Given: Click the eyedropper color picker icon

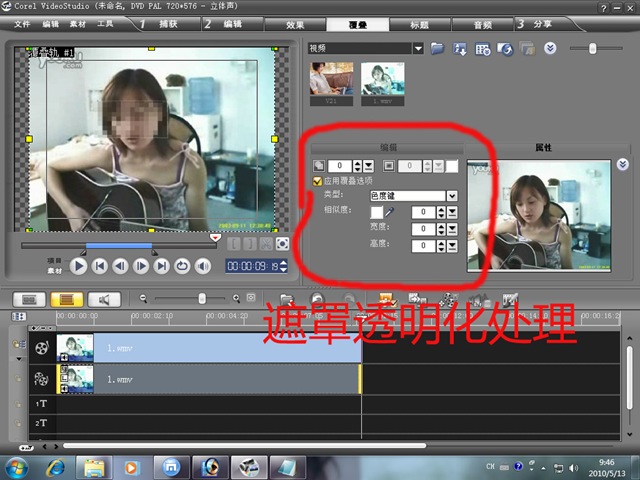Looking at the screenshot, I should tap(392, 212).
